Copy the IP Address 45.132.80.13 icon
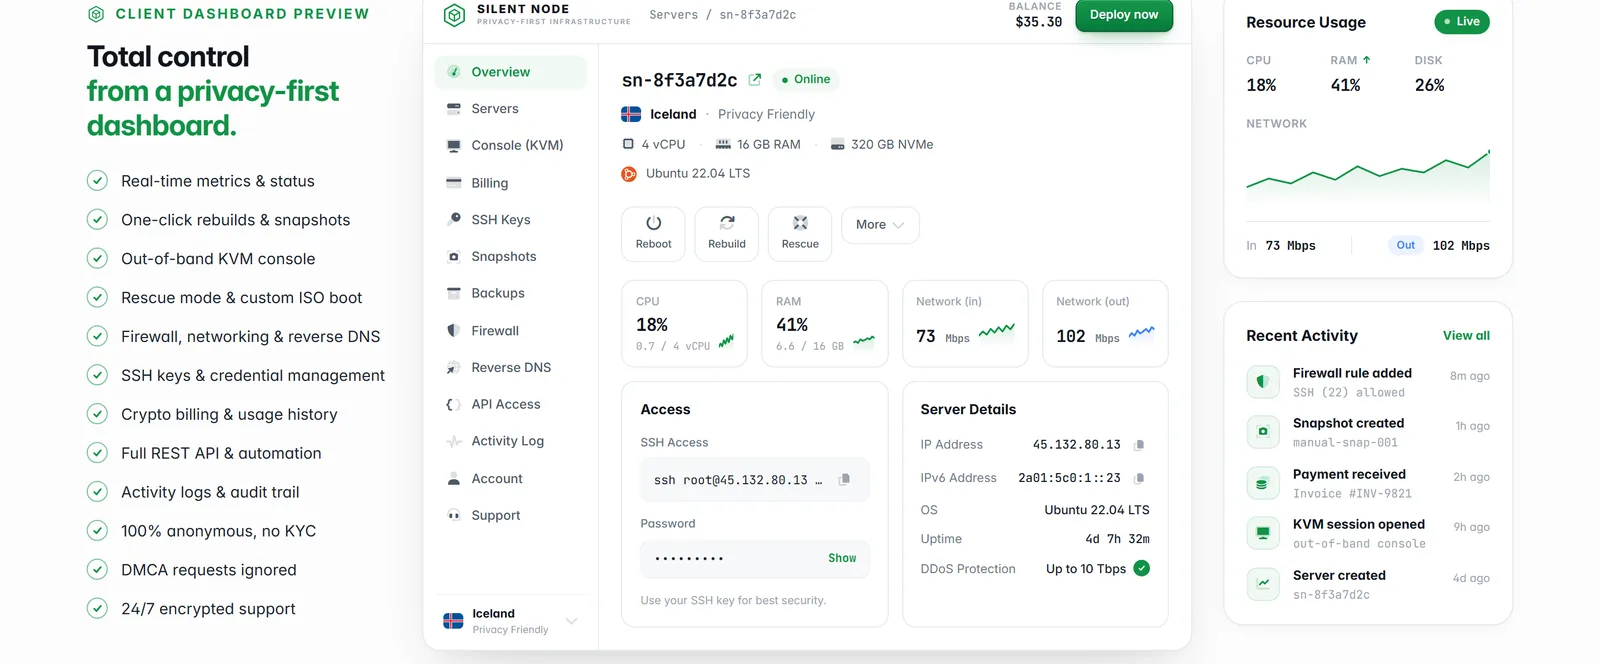This screenshot has width=1600, height=664. 1139,445
